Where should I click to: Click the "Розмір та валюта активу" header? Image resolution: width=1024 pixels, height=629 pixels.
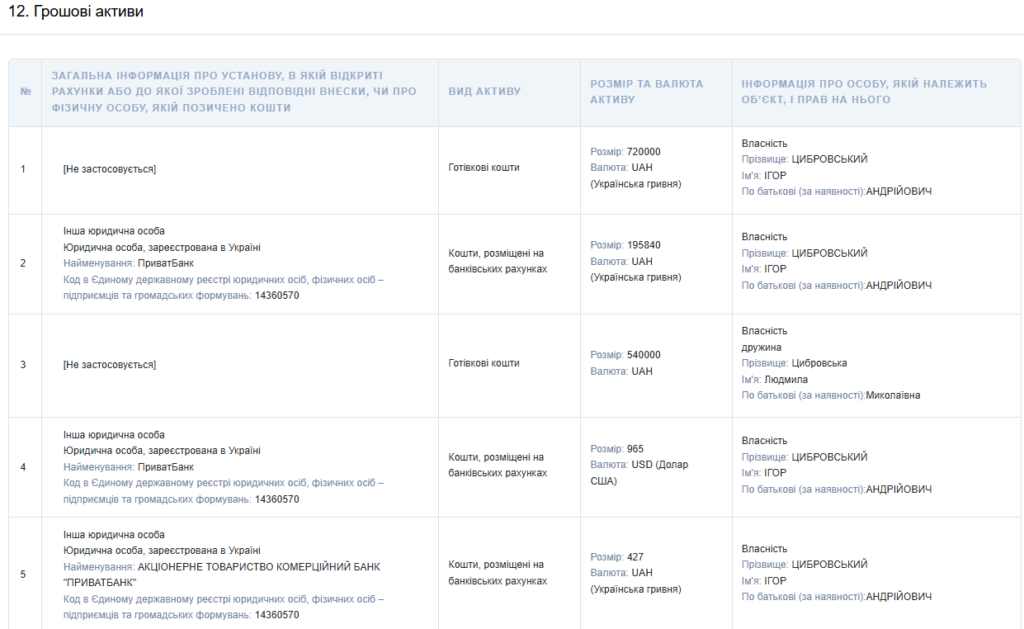[647, 92]
